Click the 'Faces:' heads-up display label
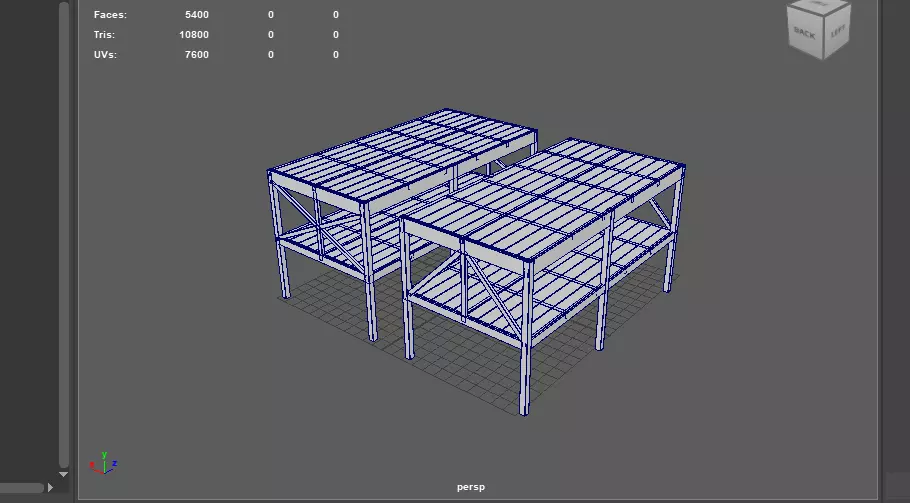Screen dimensions: 910x503 tap(110, 15)
